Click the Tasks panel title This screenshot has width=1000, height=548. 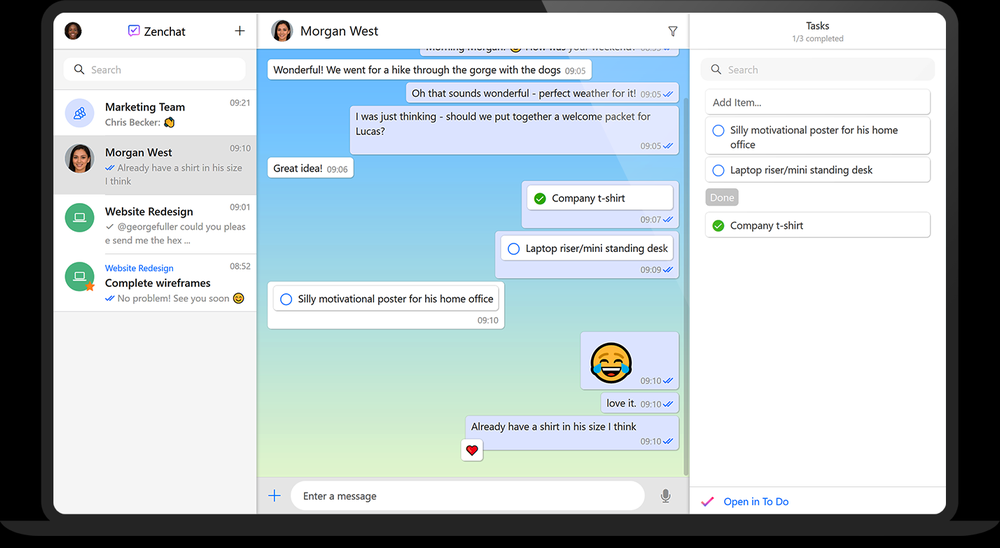click(817, 26)
